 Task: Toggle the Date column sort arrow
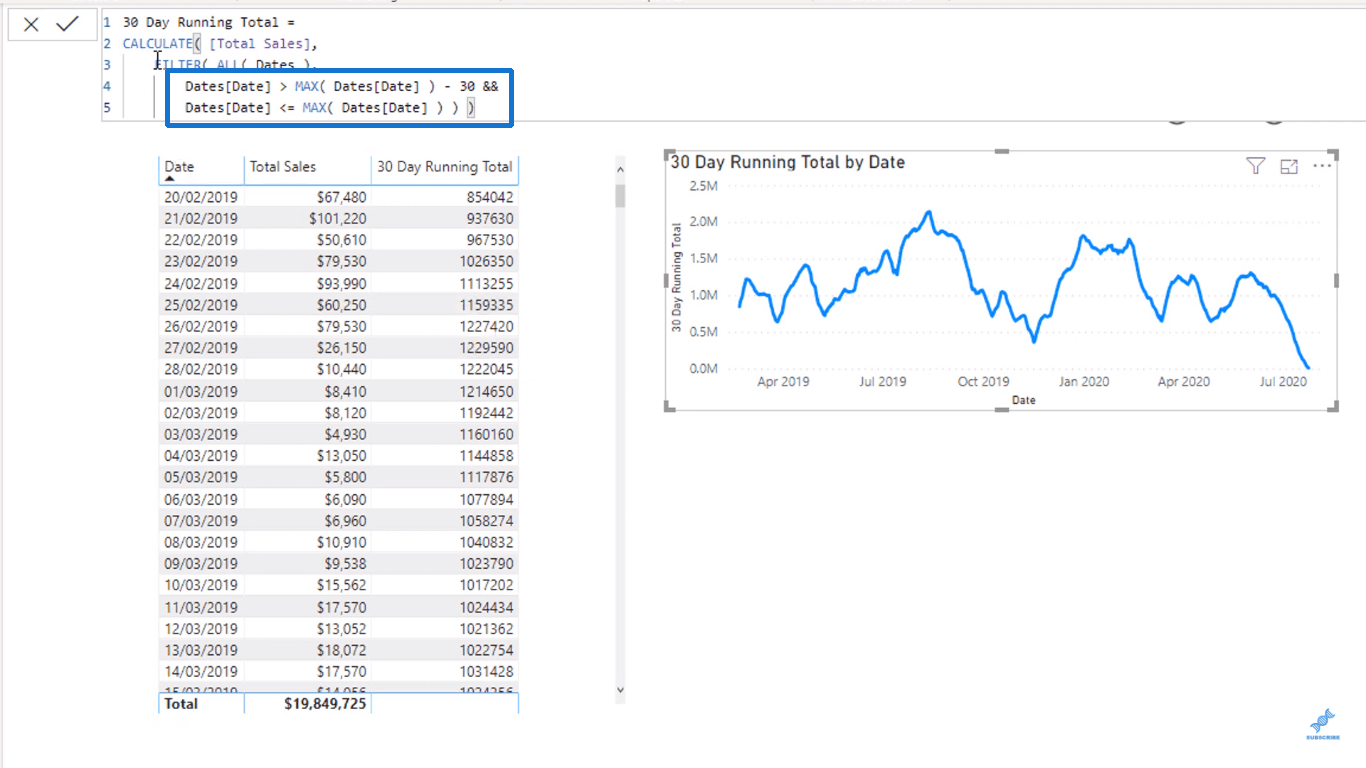[169, 179]
